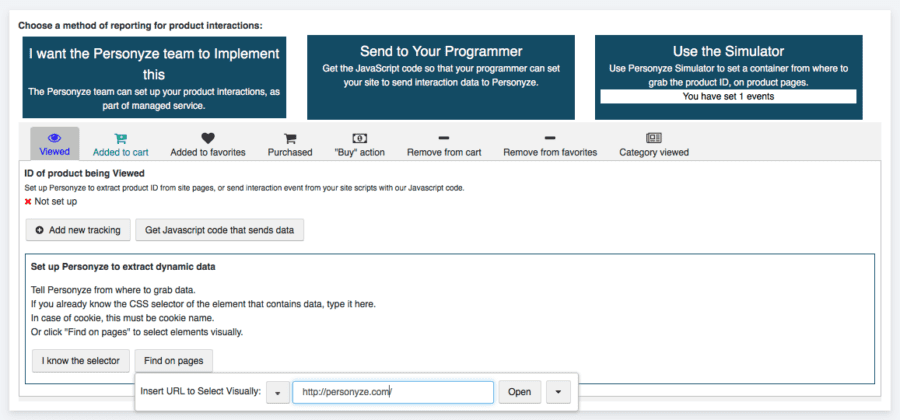This screenshot has height=420, width=900.
Task: Click Get Javascript code that sends data
Action: (x=219, y=230)
